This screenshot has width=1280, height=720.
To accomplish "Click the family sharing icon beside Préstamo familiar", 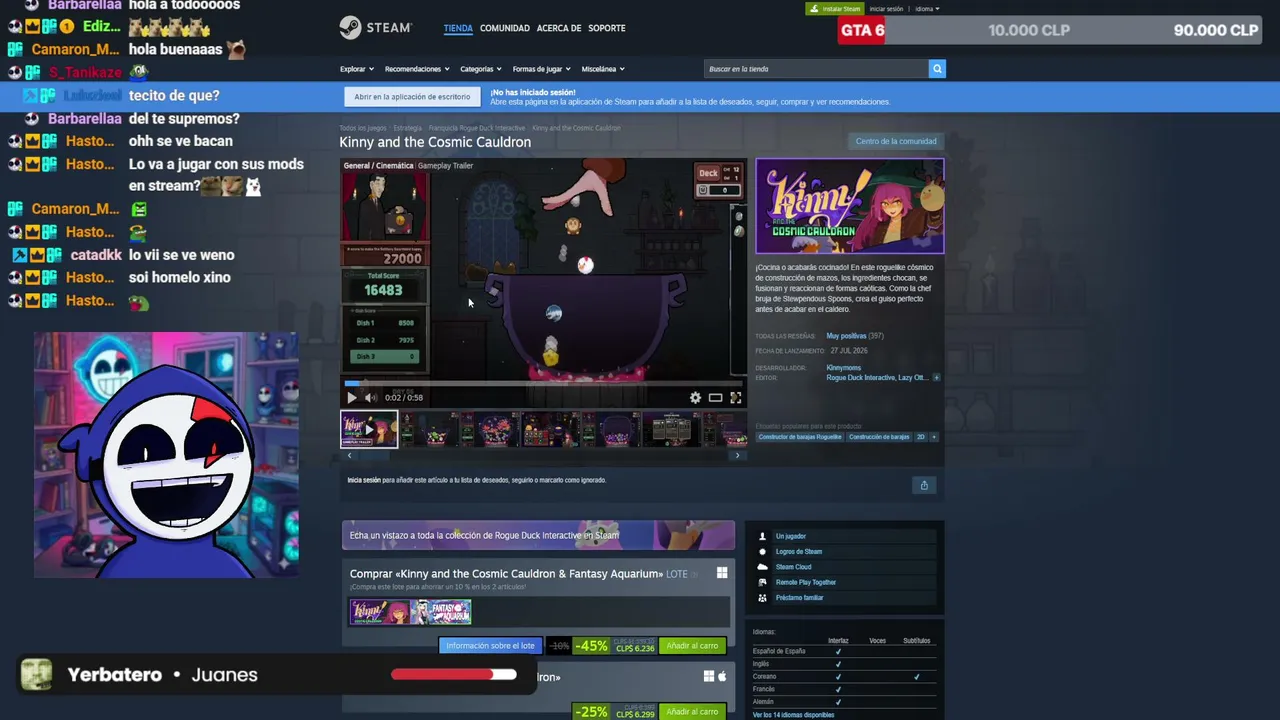I will pyautogui.click(x=763, y=598).
